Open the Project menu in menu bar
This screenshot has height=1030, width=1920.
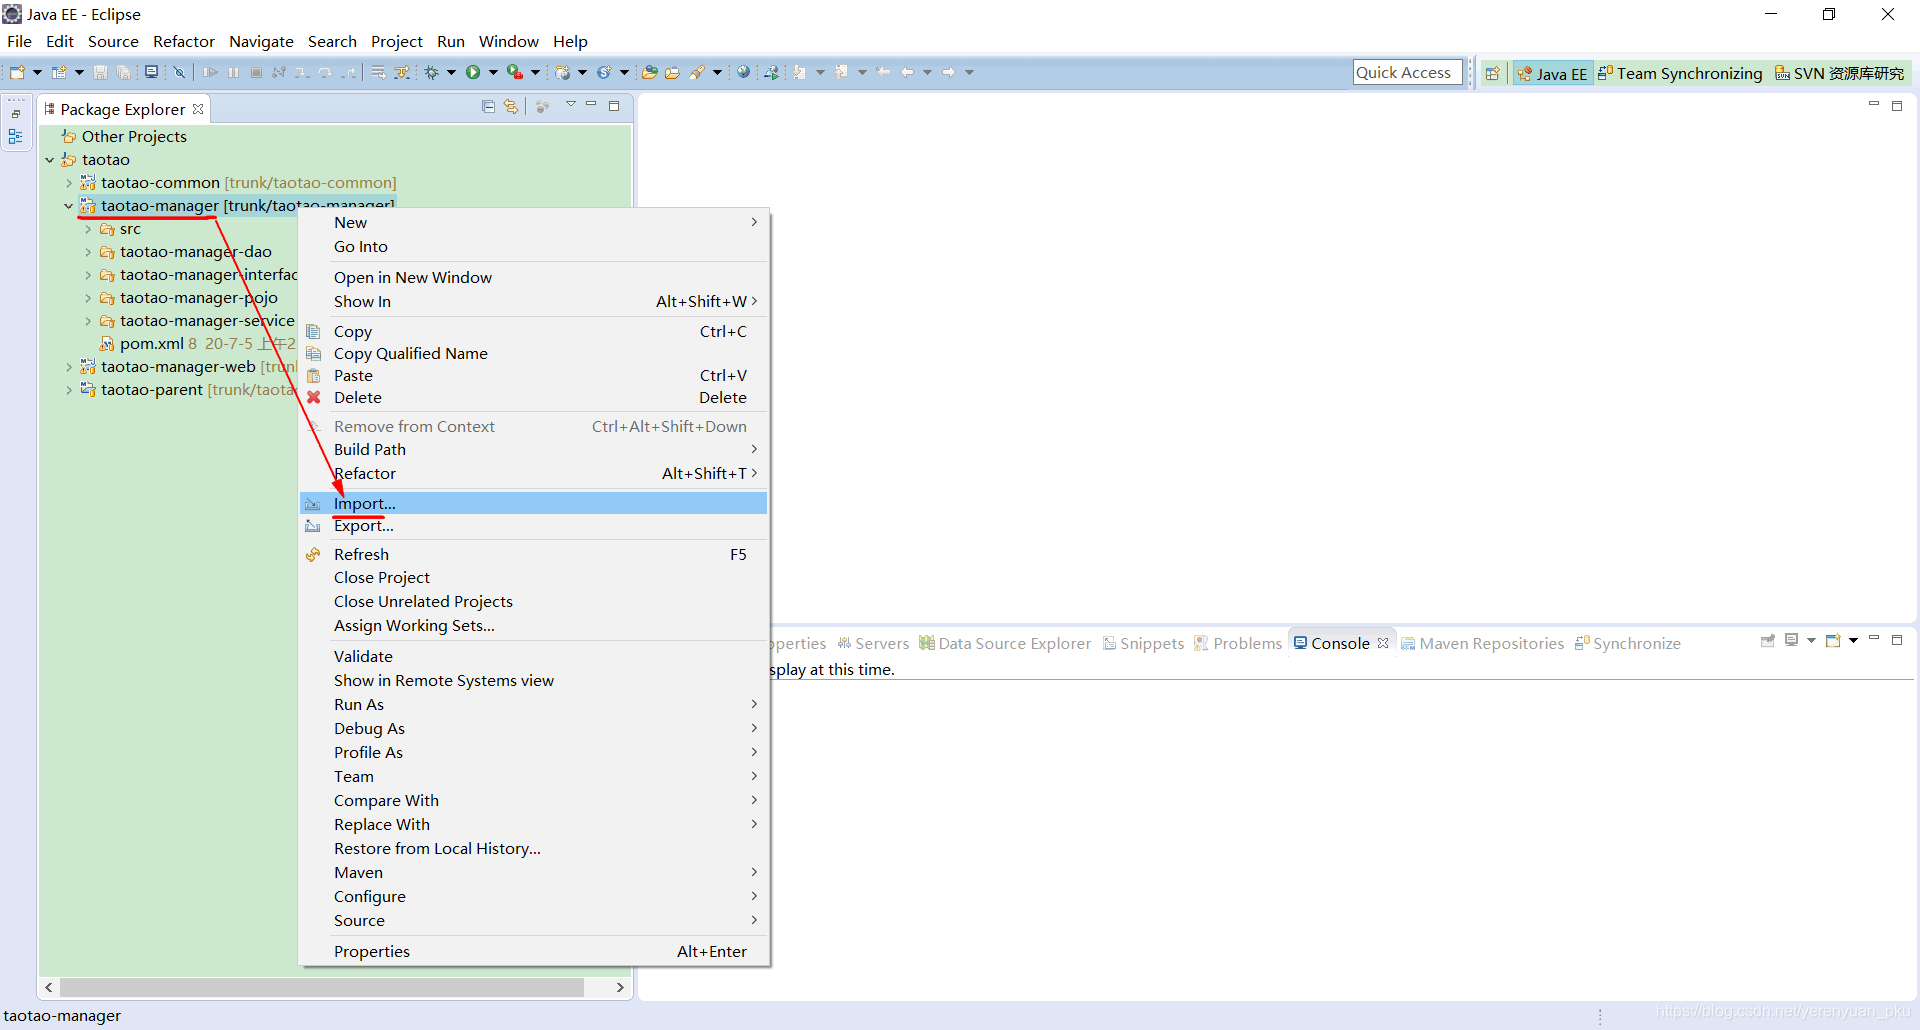pos(397,41)
